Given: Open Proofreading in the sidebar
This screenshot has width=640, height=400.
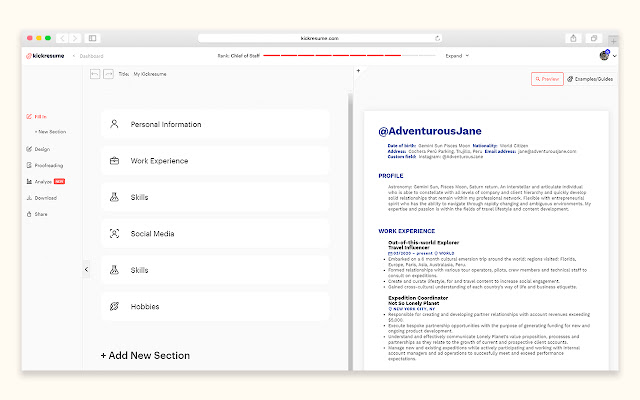Looking at the screenshot, I should tap(44, 165).
